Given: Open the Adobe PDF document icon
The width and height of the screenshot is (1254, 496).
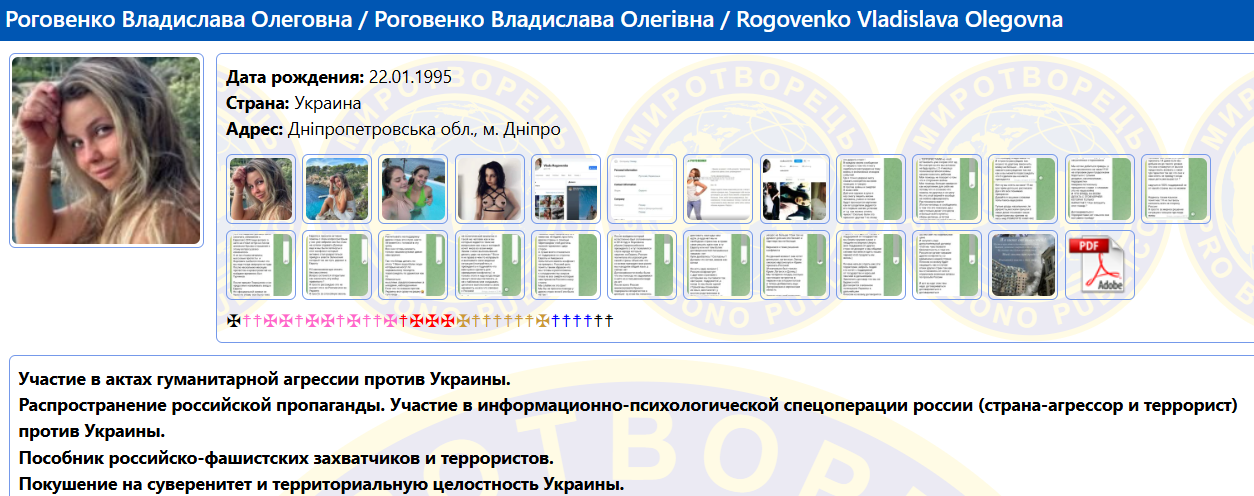Looking at the screenshot, I should (1100, 265).
